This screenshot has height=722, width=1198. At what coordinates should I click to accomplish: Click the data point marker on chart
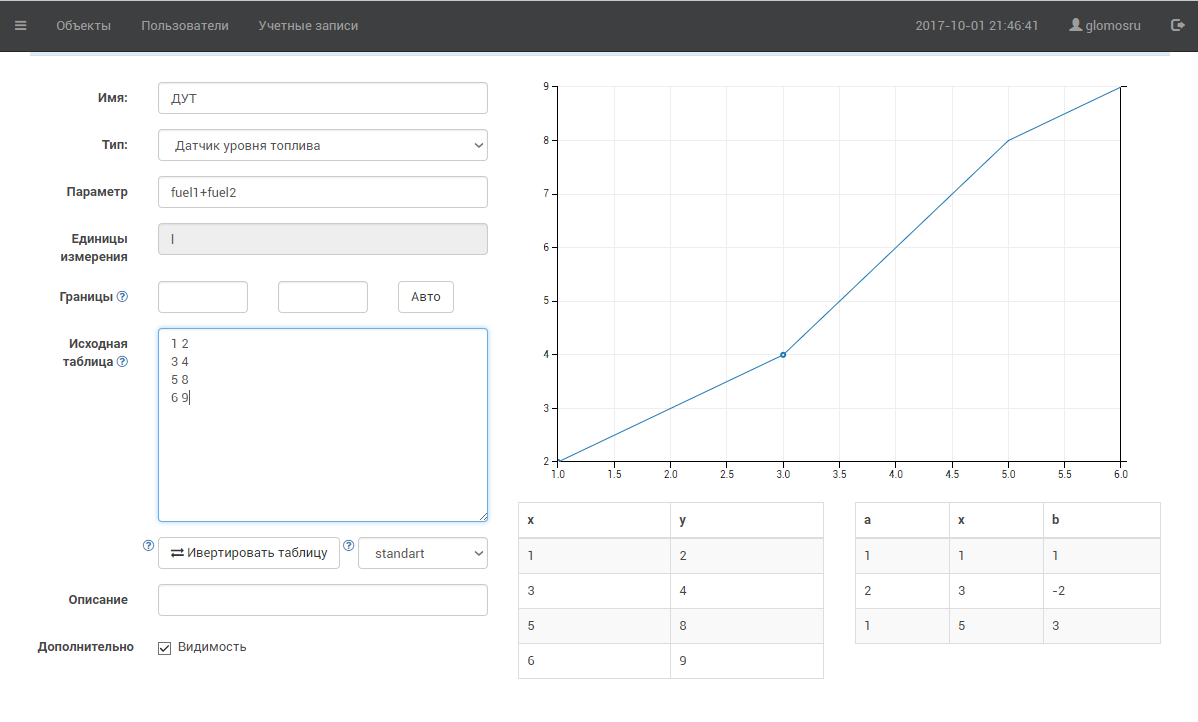pyautogui.click(x=783, y=355)
